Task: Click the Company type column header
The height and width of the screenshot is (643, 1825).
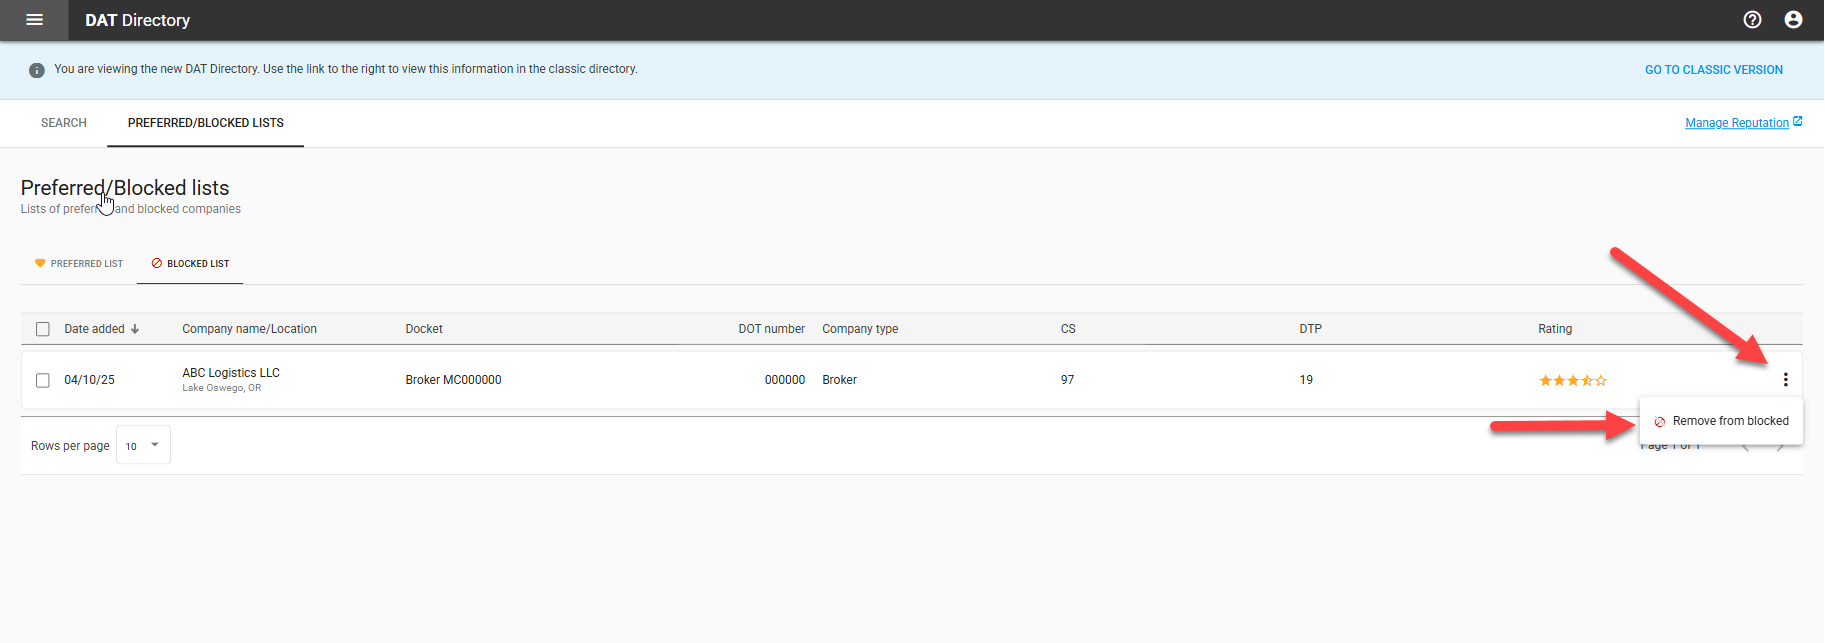Action: click(x=860, y=329)
